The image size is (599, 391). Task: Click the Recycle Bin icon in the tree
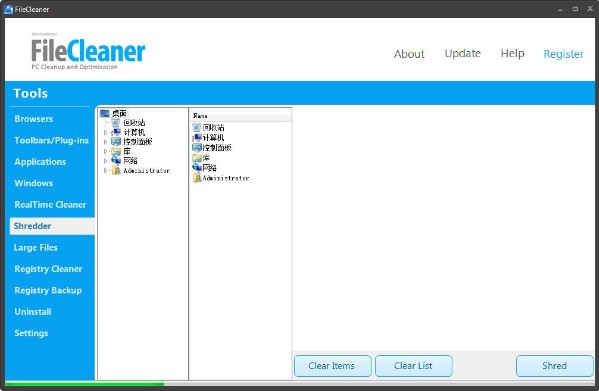(x=116, y=123)
